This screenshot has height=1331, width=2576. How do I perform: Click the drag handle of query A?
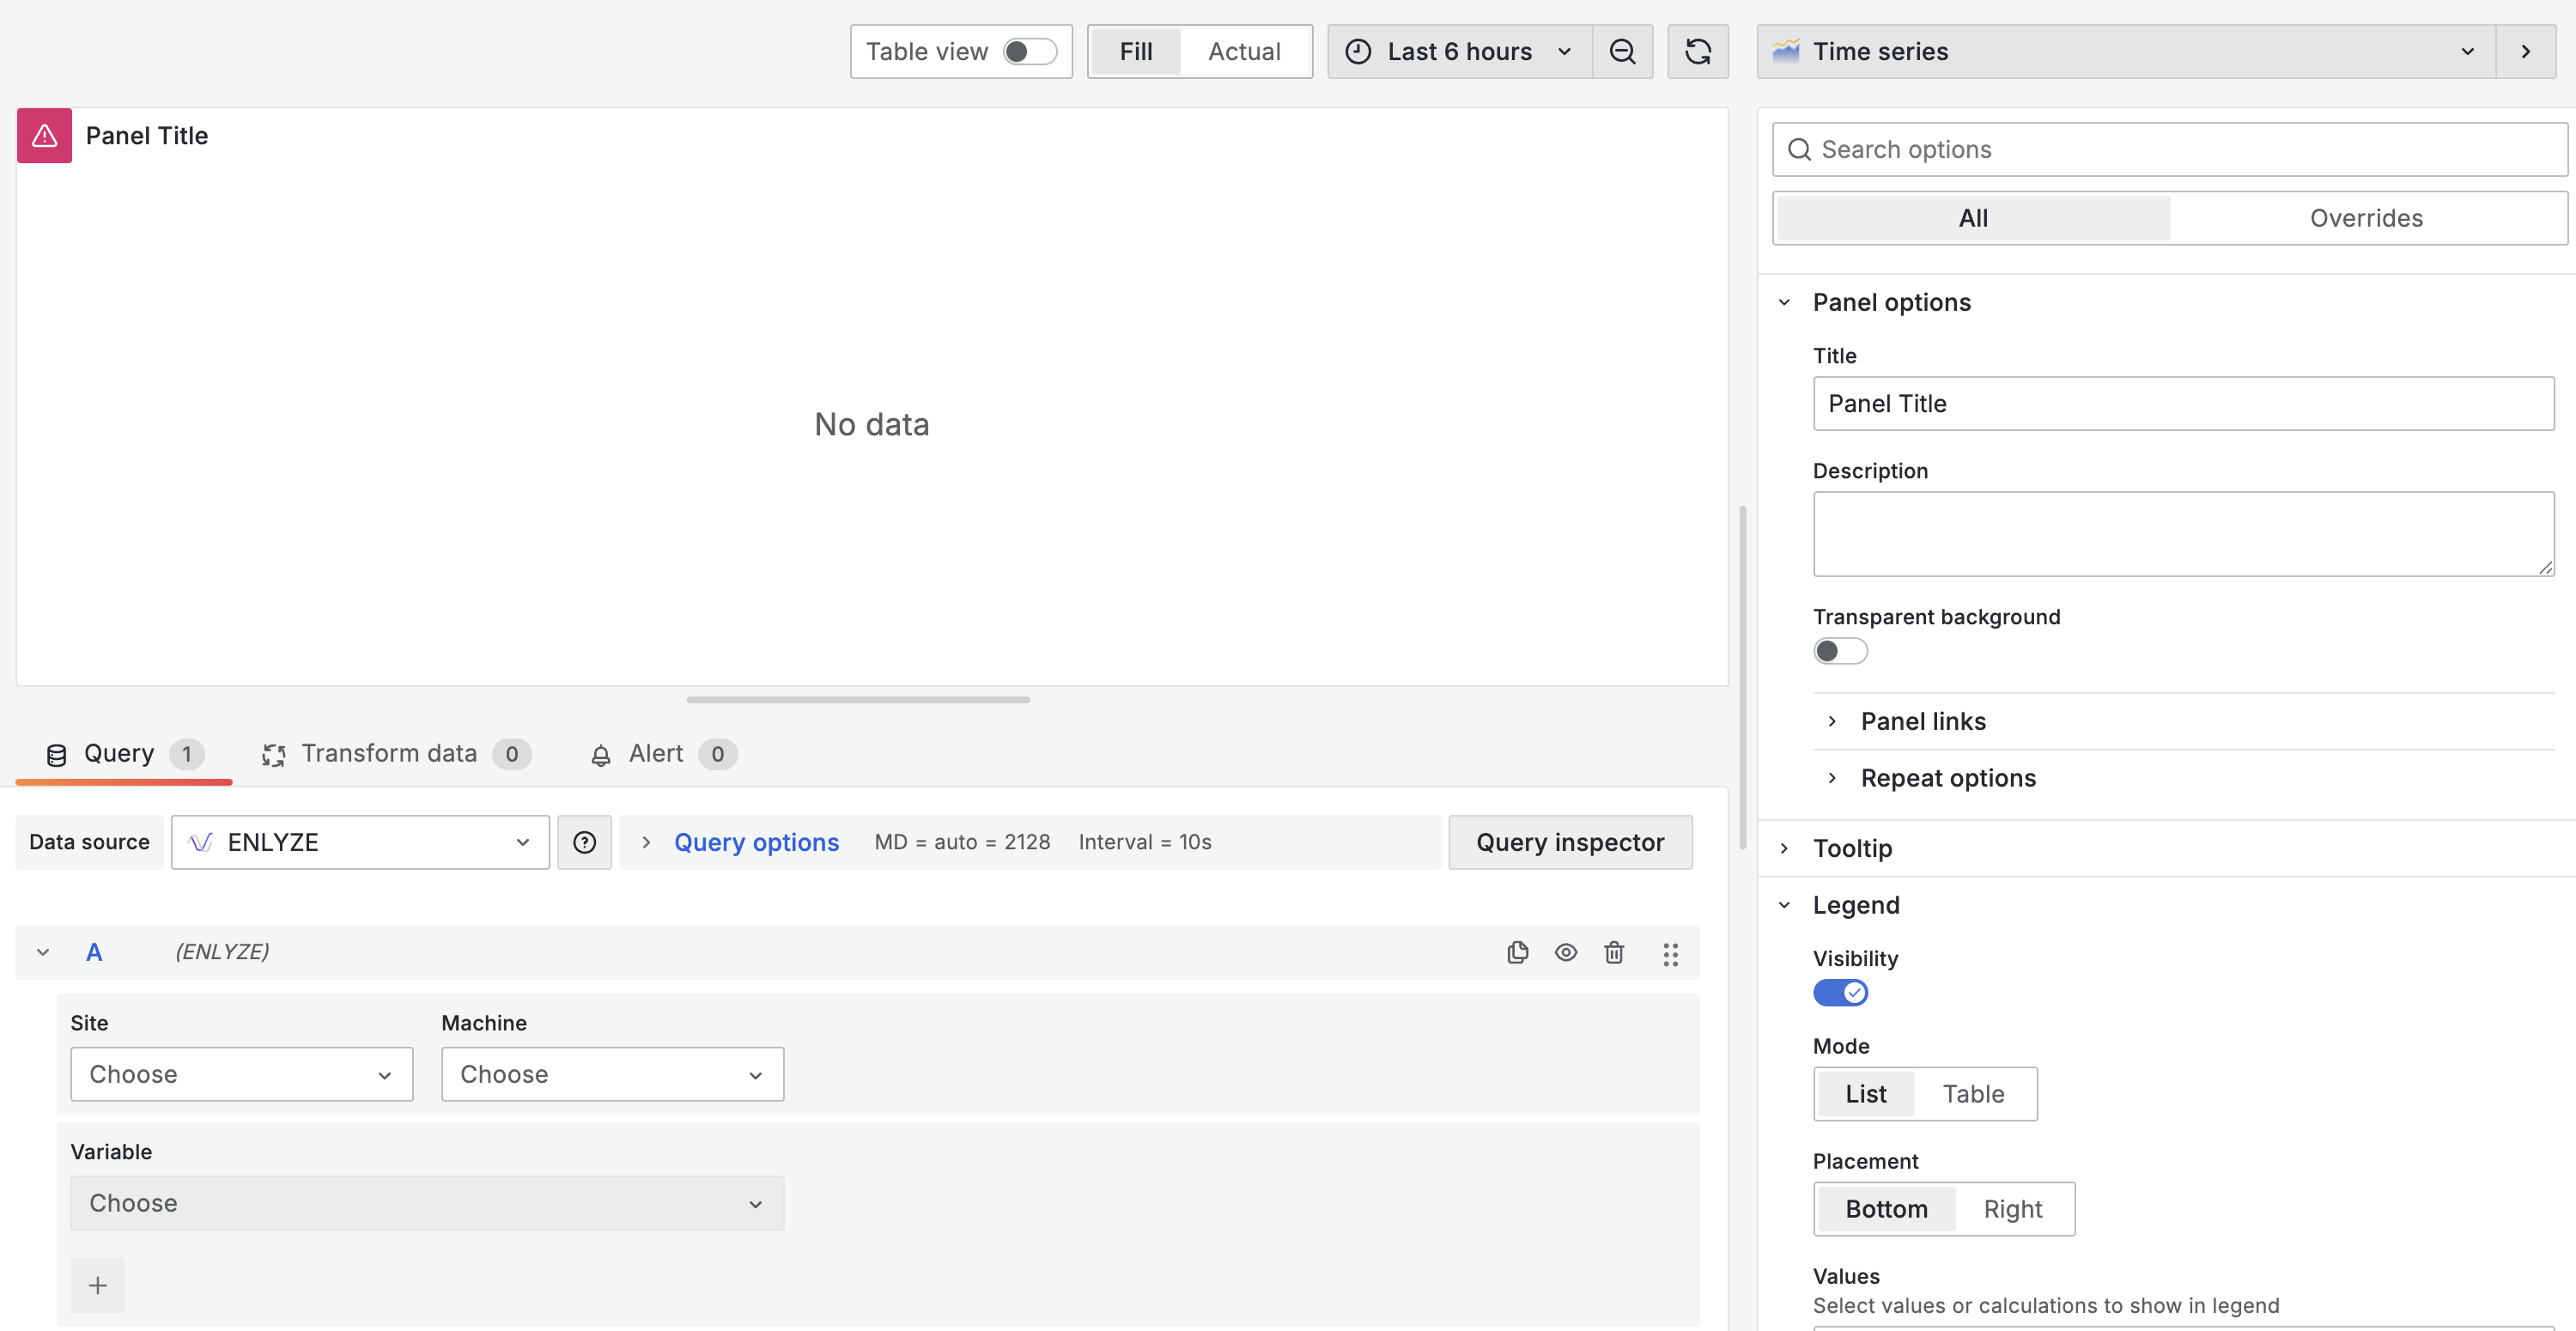(x=1670, y=954)
